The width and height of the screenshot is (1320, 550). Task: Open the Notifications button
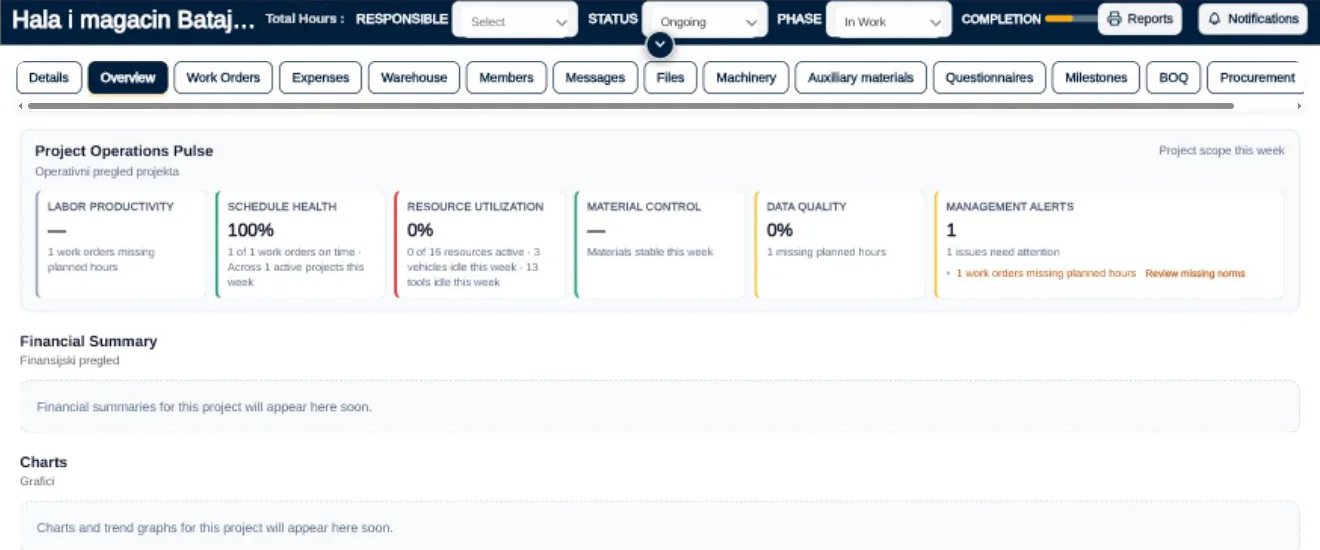point(1253,19)
